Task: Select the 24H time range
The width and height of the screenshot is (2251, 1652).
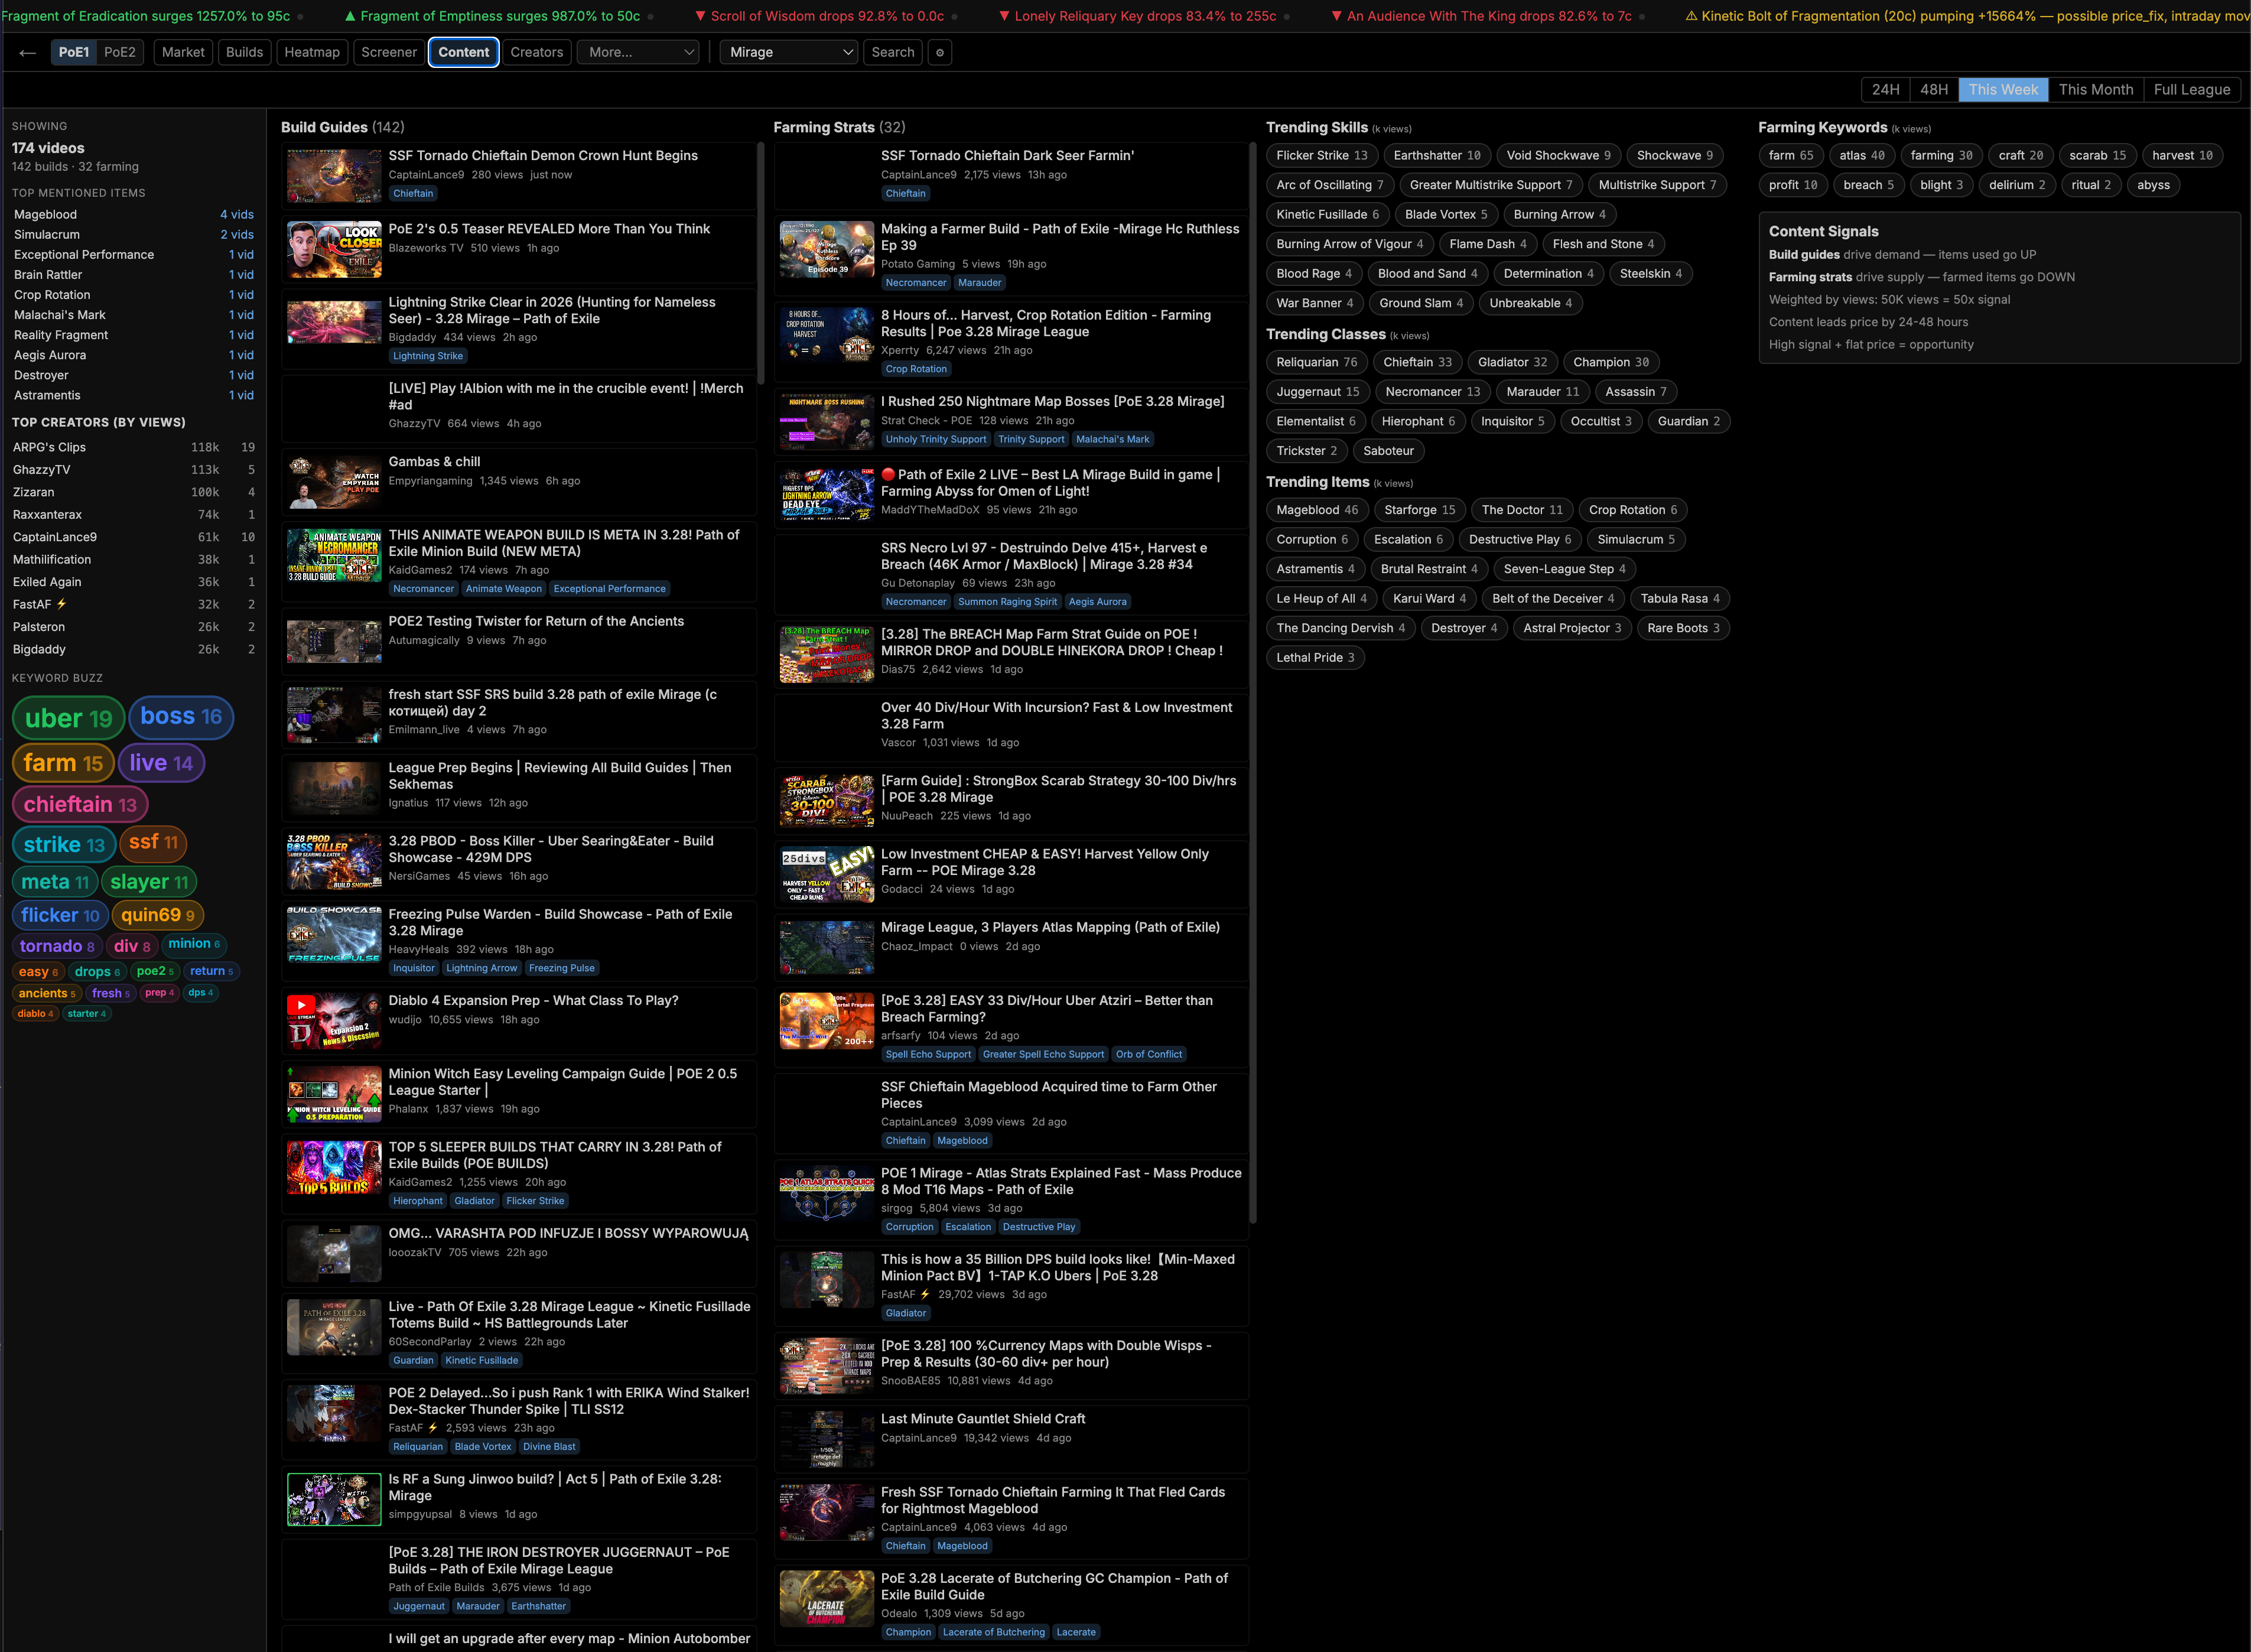Action: [x=1885, y=90]
